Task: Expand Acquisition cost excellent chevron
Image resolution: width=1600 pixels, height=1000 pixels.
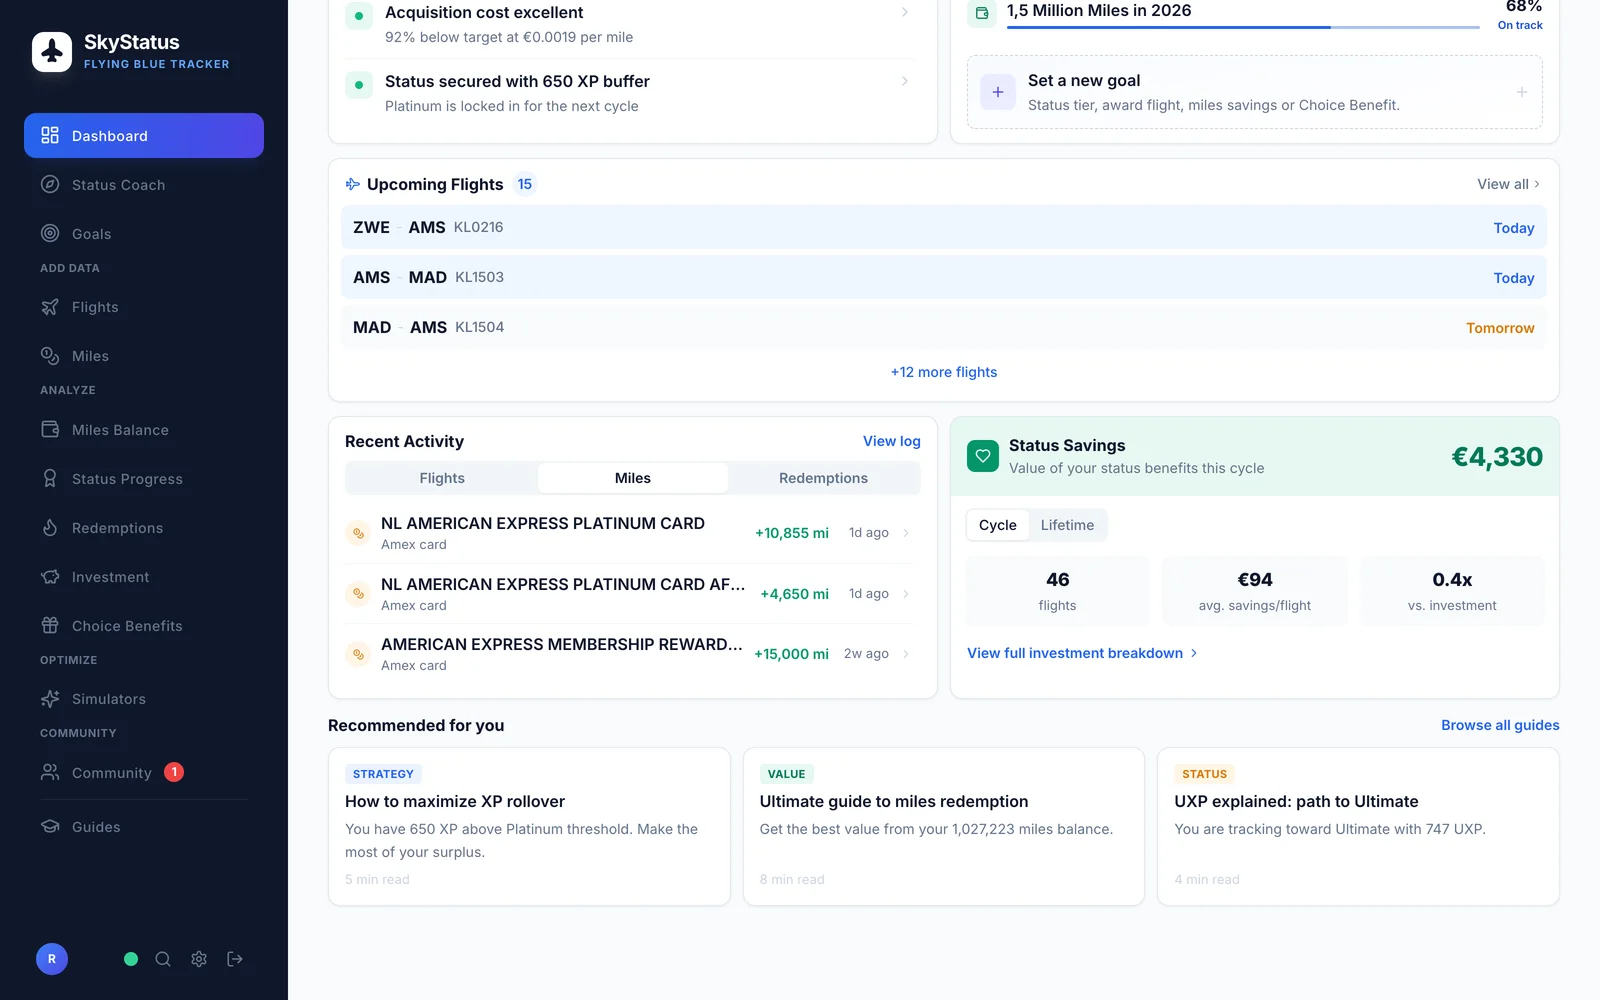Action: pyautogui.click(x=905, y=12)
